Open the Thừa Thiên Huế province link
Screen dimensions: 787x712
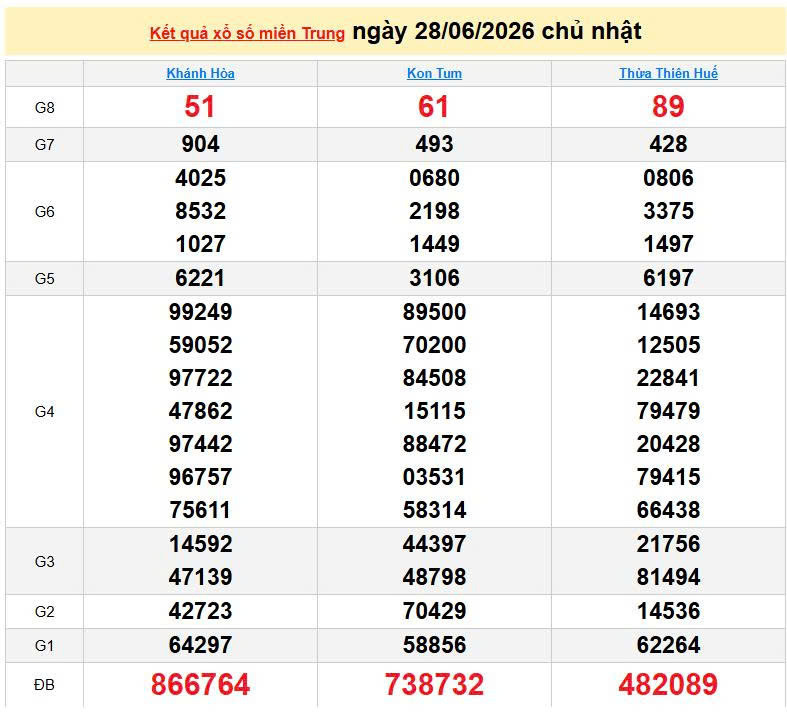pyautogui.click(x=668, y=73)
